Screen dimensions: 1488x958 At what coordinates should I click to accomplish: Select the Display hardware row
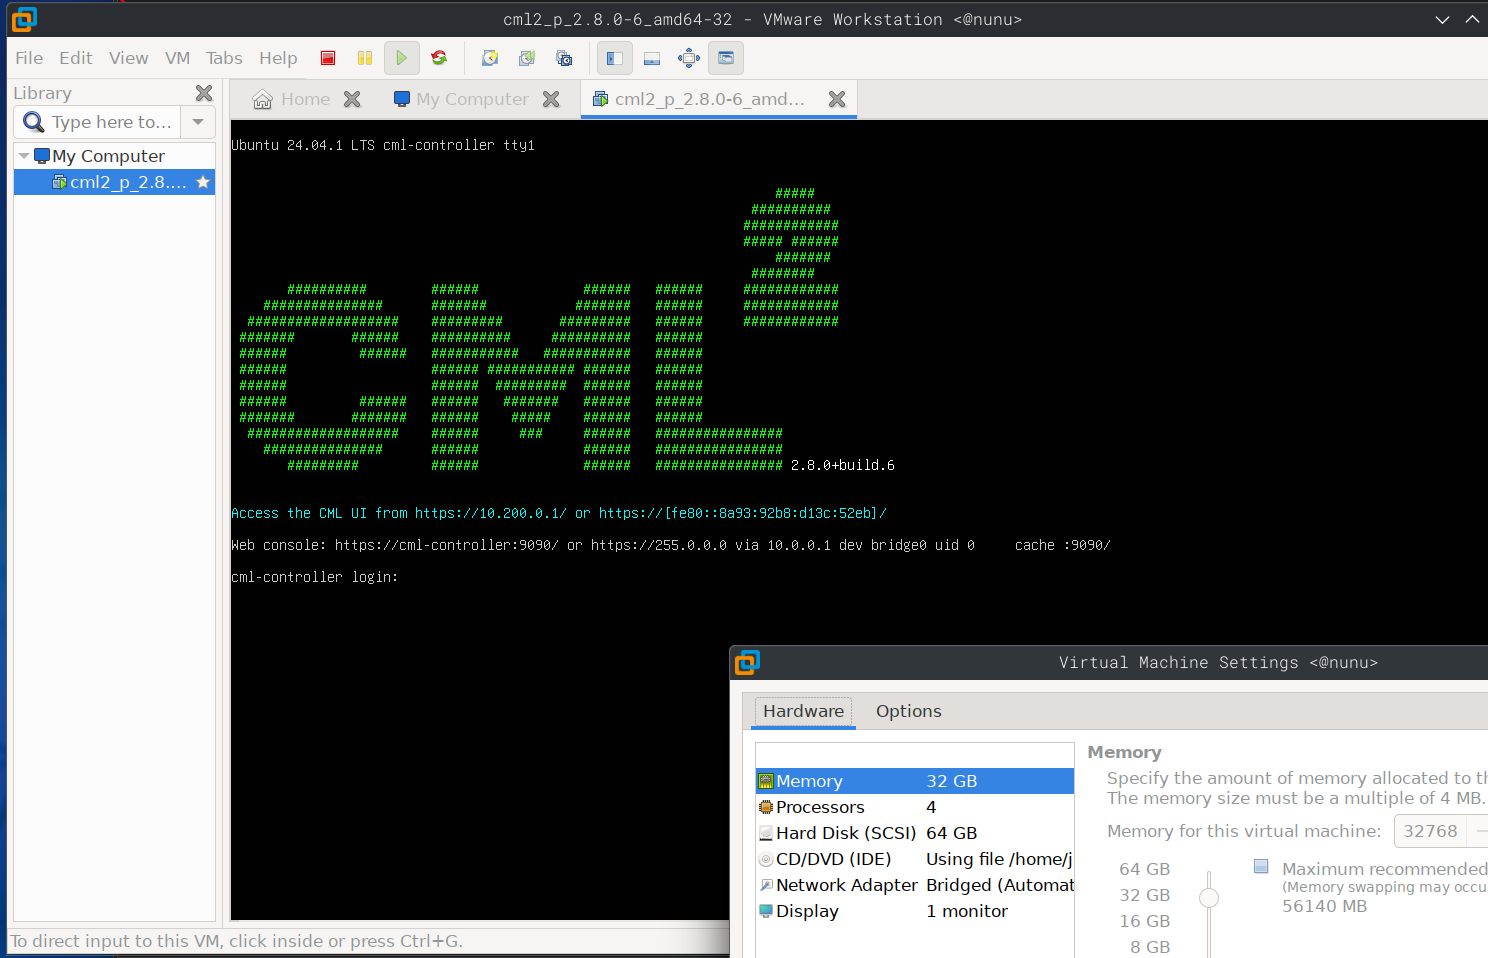click(x=915, y=911)
